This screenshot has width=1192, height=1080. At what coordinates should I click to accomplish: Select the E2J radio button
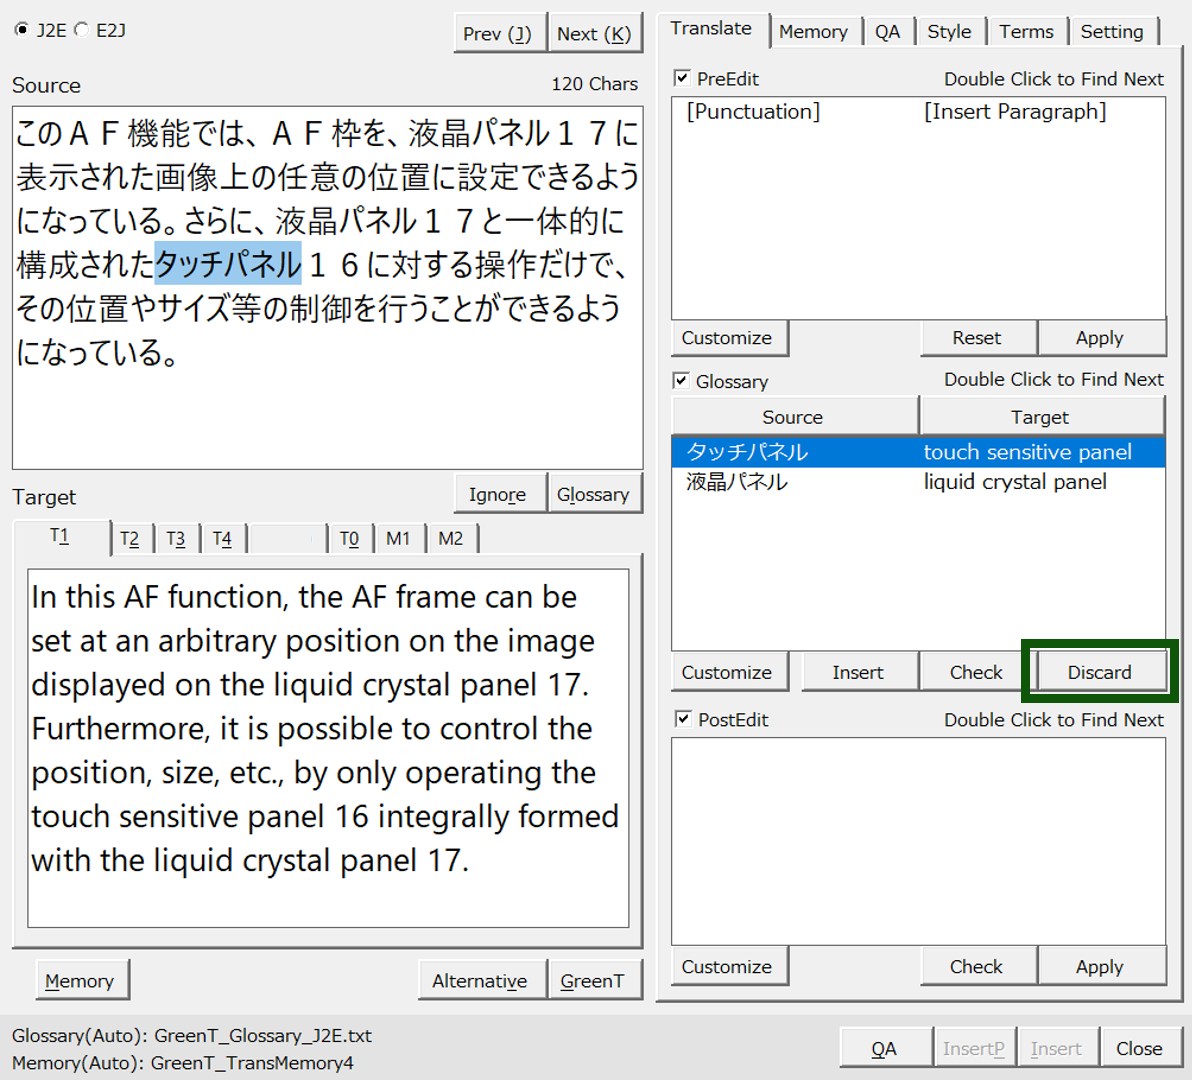pos(82,30)
